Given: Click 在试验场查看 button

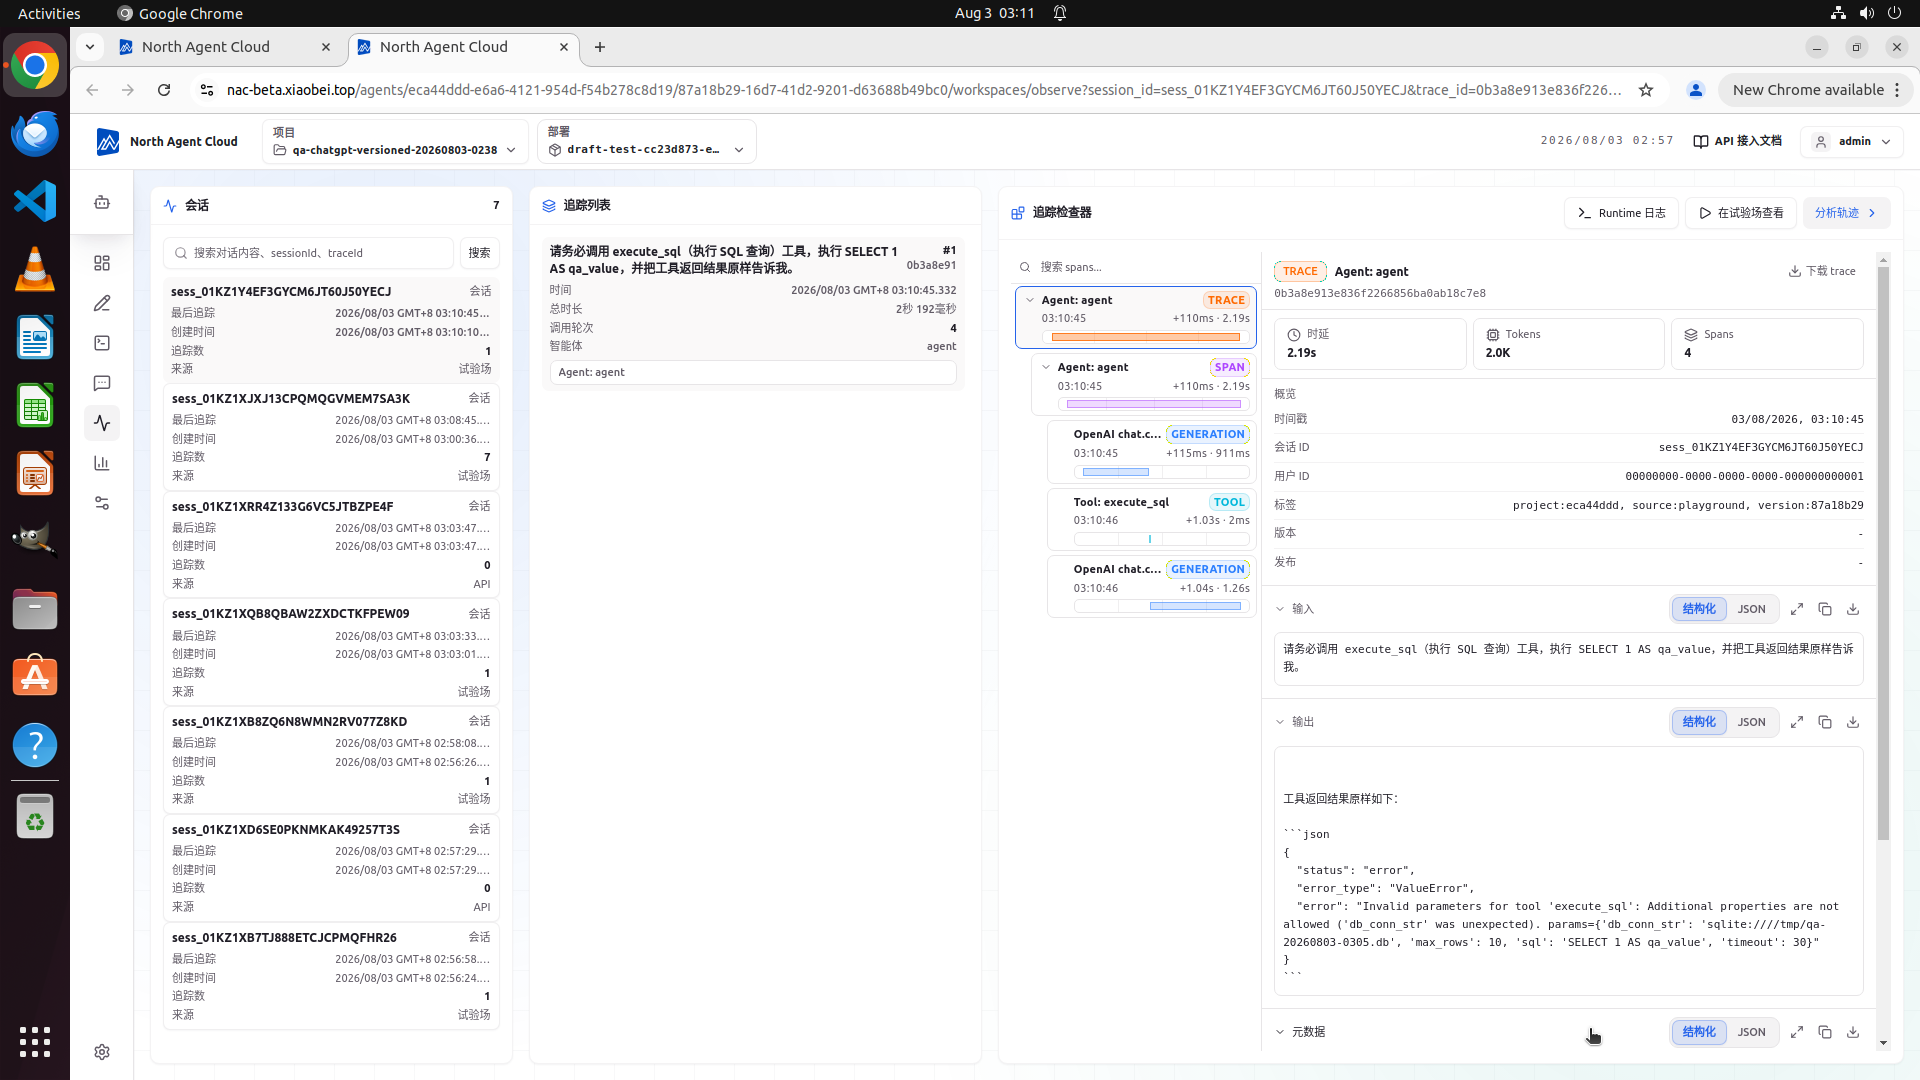Looking at the screenshot, I should [x=1741, y=213].
